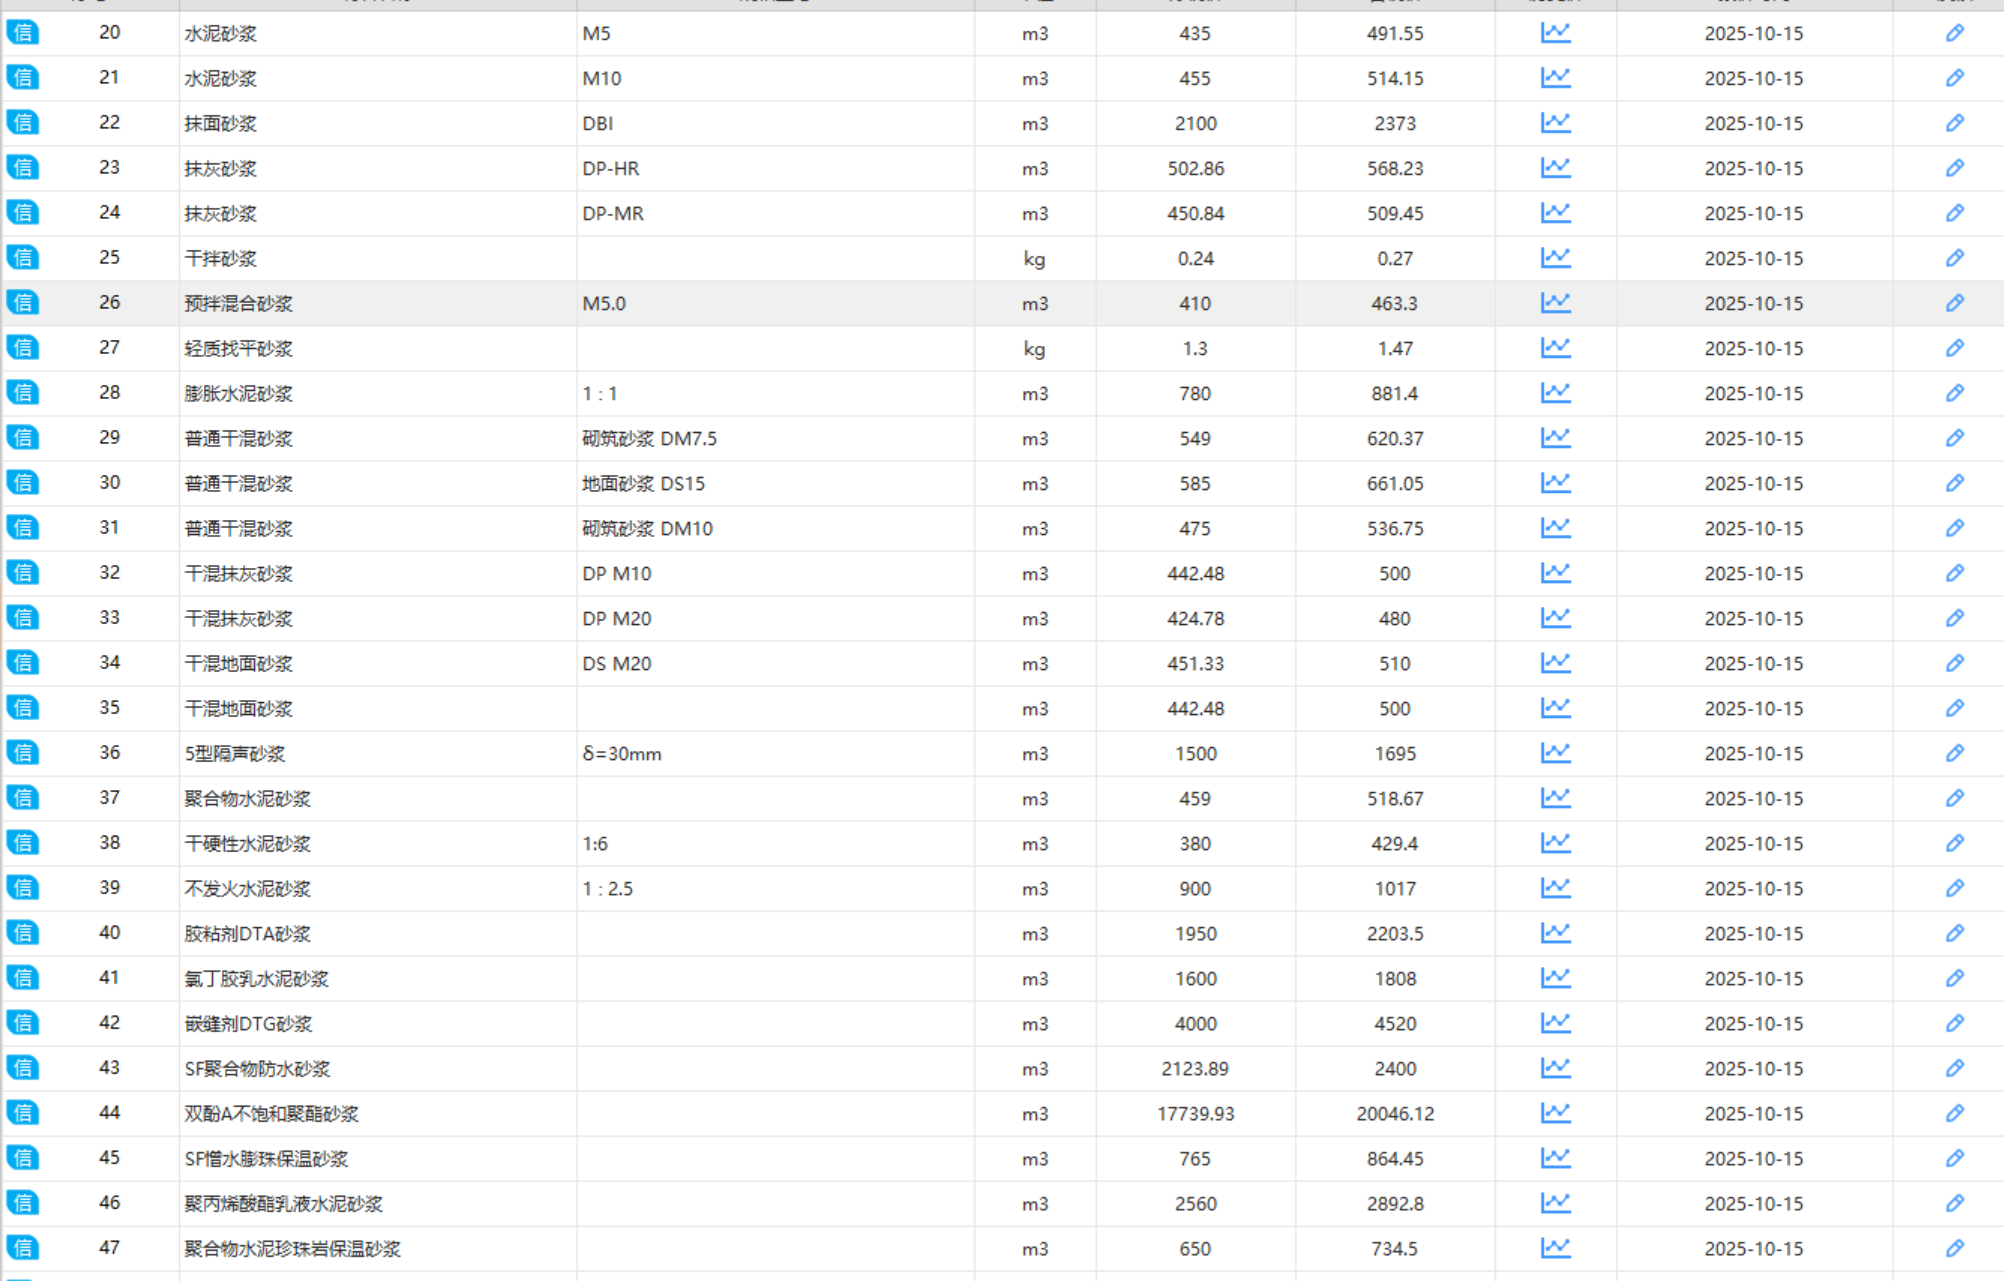This screenshot has width=2004, height=1281.
Task: Select the 预拌混合砂浆 material name cell
Action: point(238,304)
